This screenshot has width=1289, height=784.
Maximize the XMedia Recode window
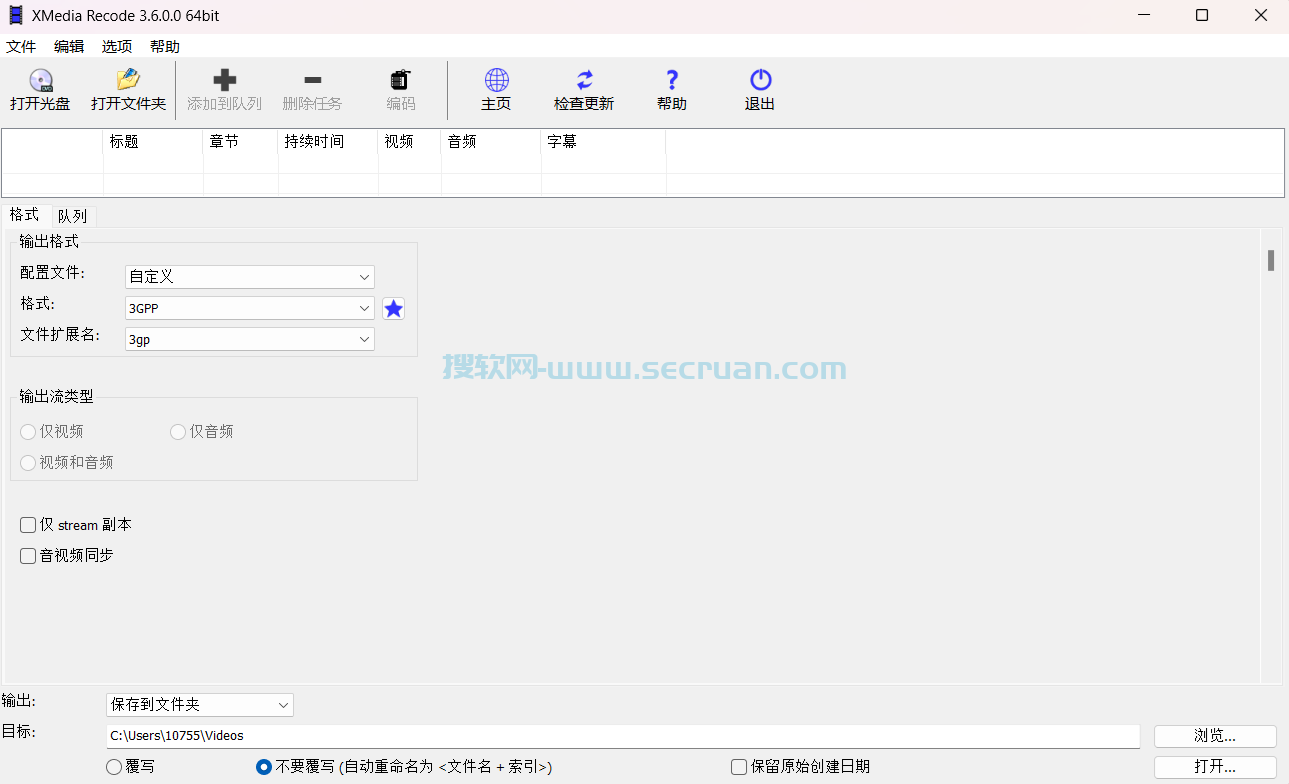tap(1202, 15)
